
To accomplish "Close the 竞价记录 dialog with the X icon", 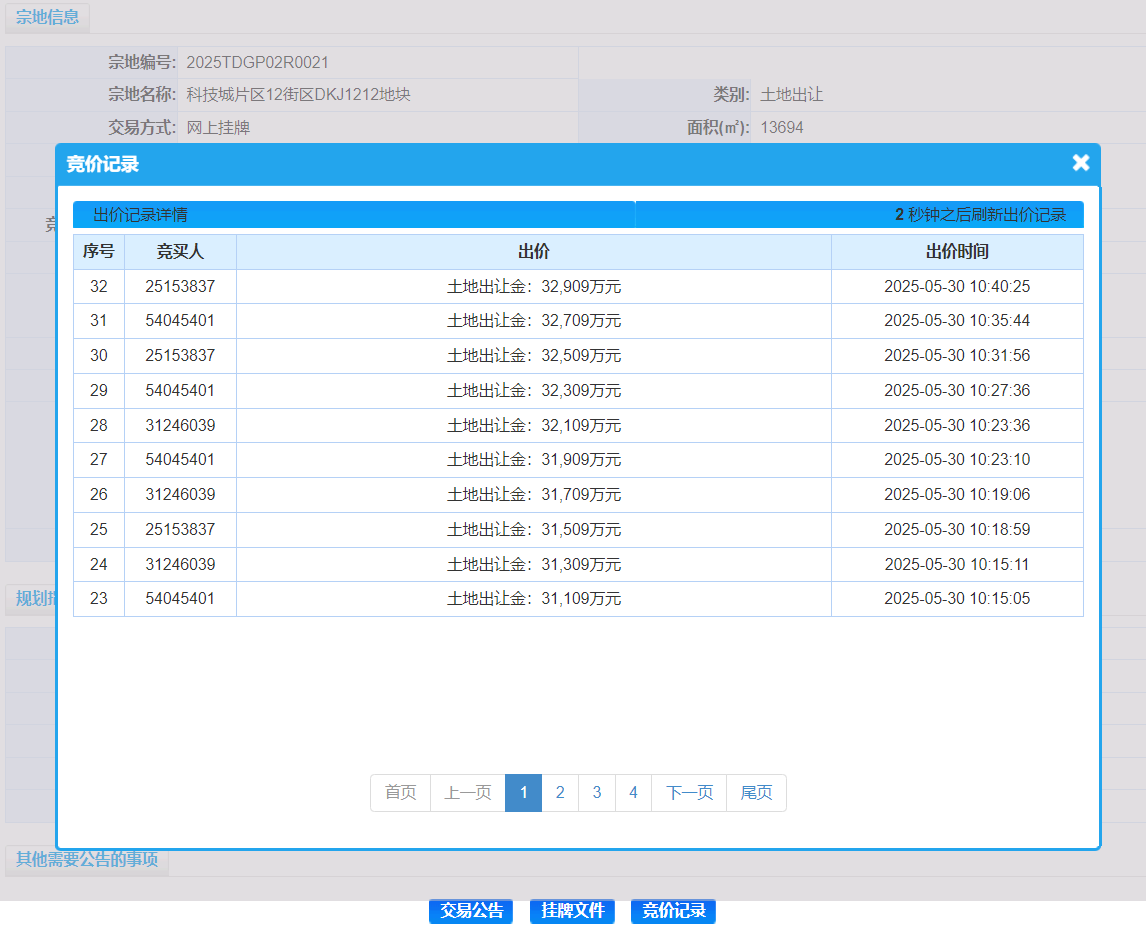I will [x=1080, y=163].
